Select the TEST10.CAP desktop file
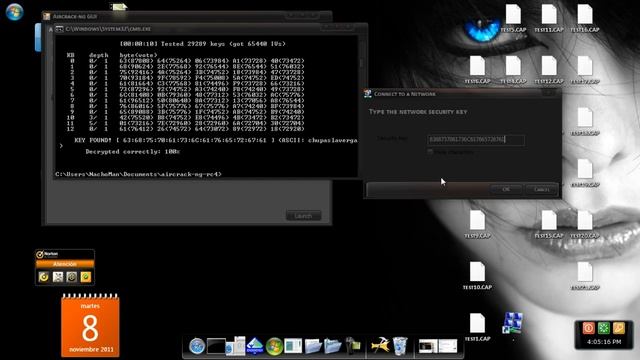The image size is (640, 360). (477, 276)
